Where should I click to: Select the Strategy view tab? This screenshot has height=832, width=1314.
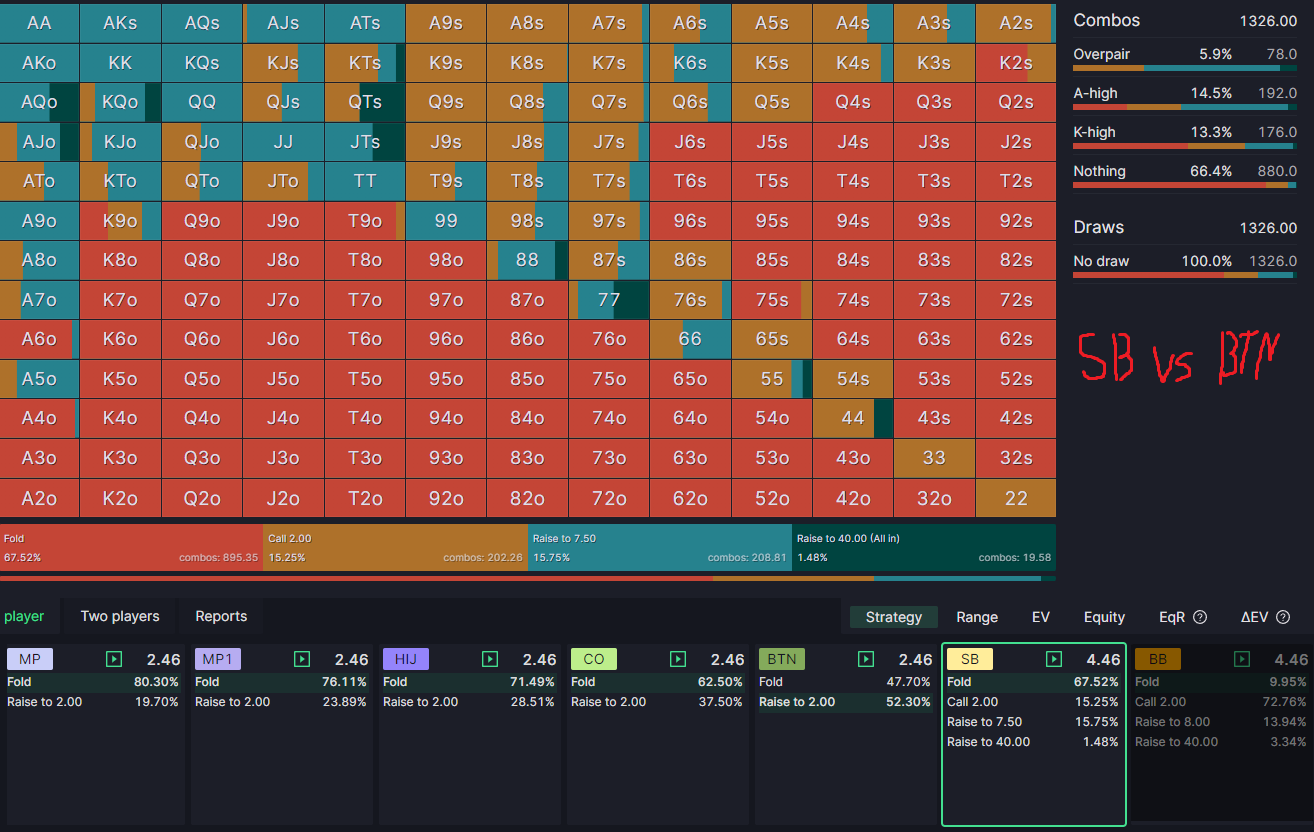894,617
